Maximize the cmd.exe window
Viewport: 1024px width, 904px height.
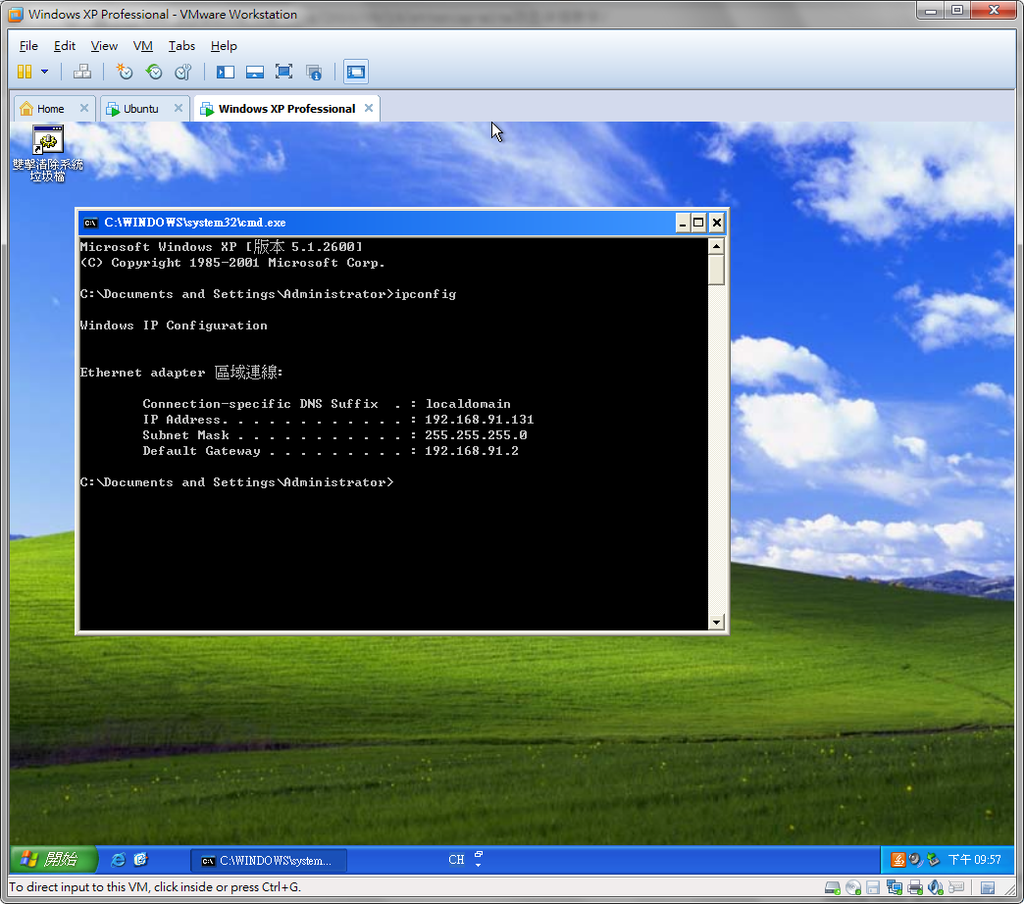point(699,223)
